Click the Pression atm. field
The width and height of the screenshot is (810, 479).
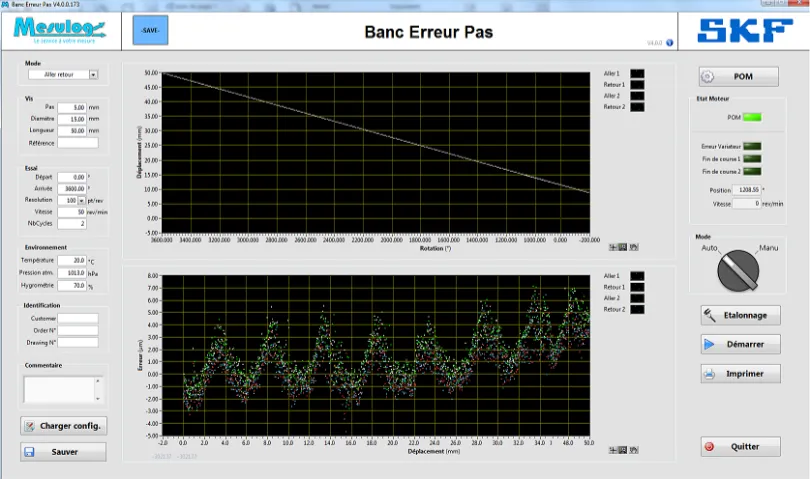pos(71,273)
